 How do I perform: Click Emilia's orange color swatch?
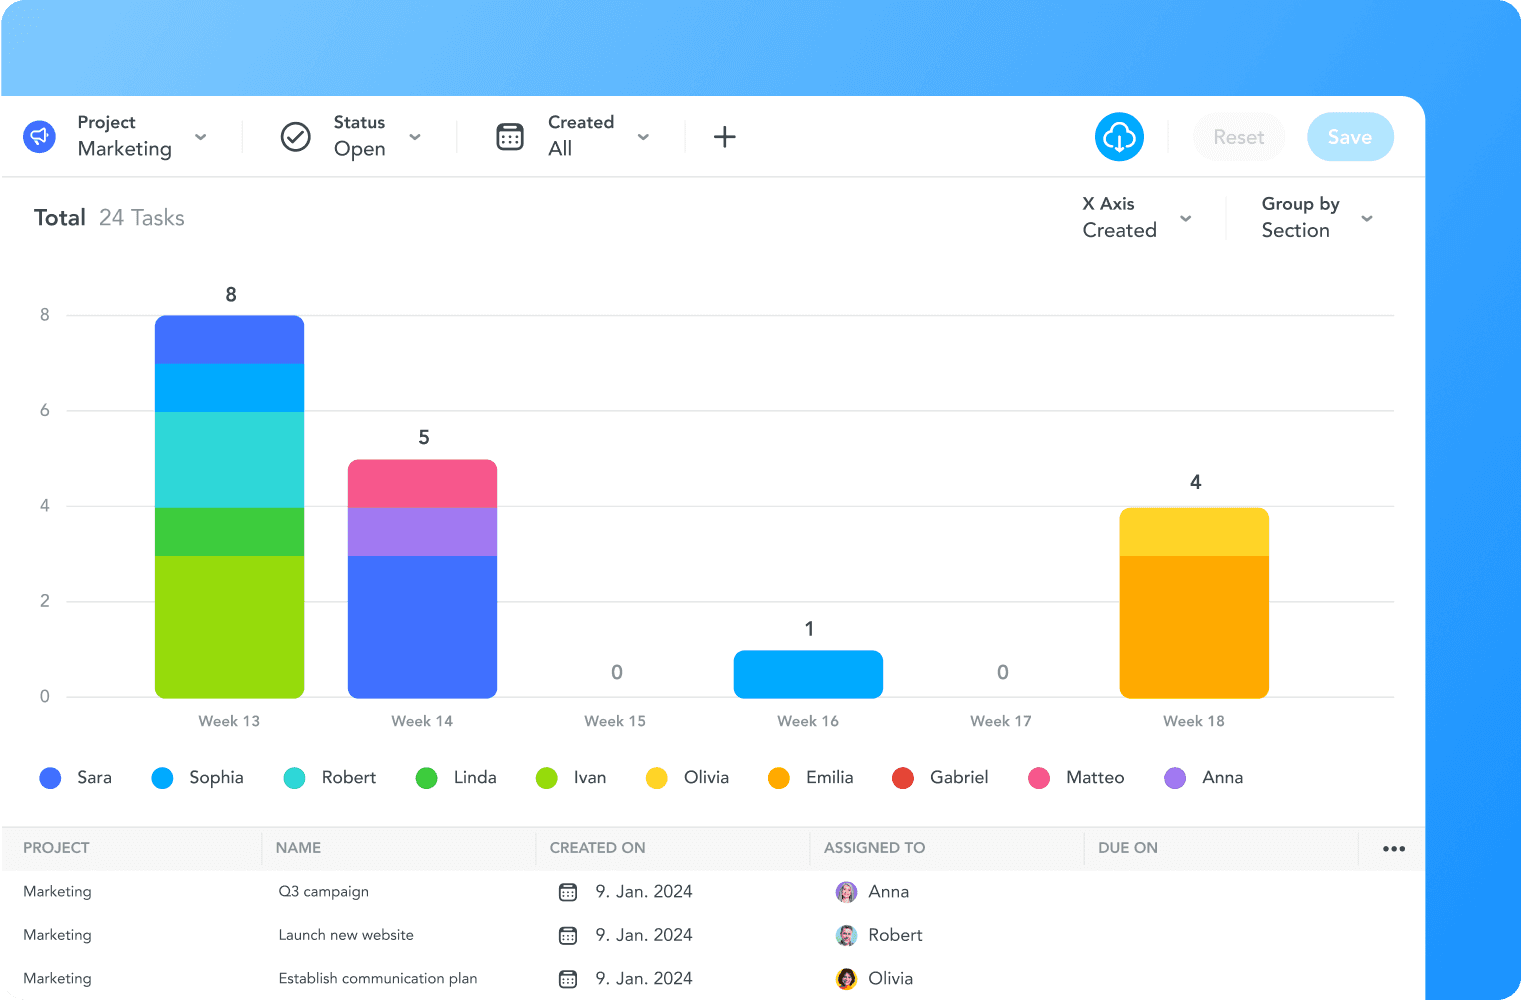click(778, 777)
